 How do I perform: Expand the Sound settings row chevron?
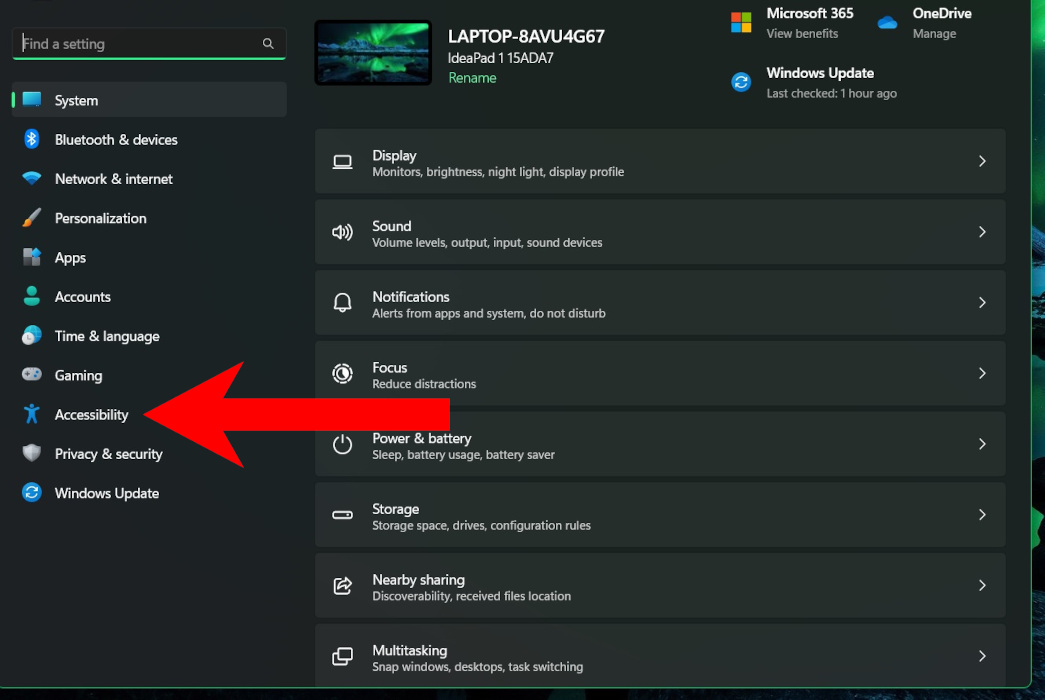coord(981,231)
